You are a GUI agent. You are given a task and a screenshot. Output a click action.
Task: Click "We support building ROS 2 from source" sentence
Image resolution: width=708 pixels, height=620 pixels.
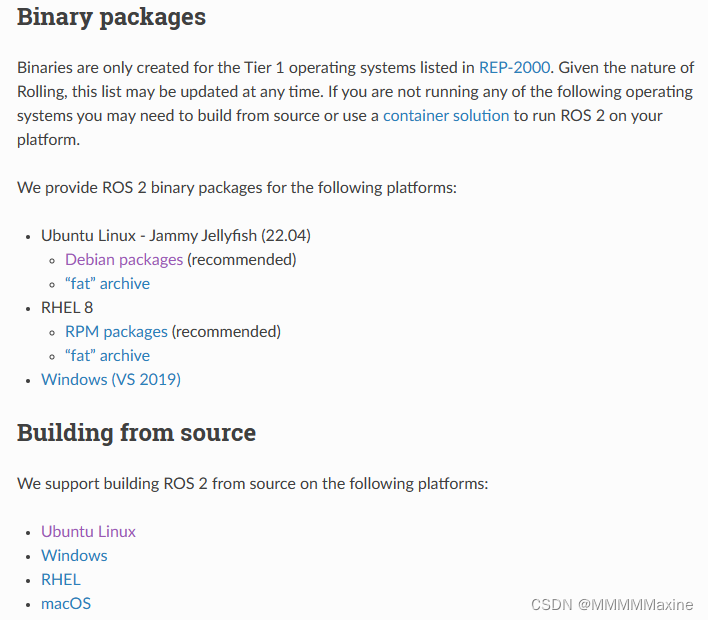(x=252, y=484)
